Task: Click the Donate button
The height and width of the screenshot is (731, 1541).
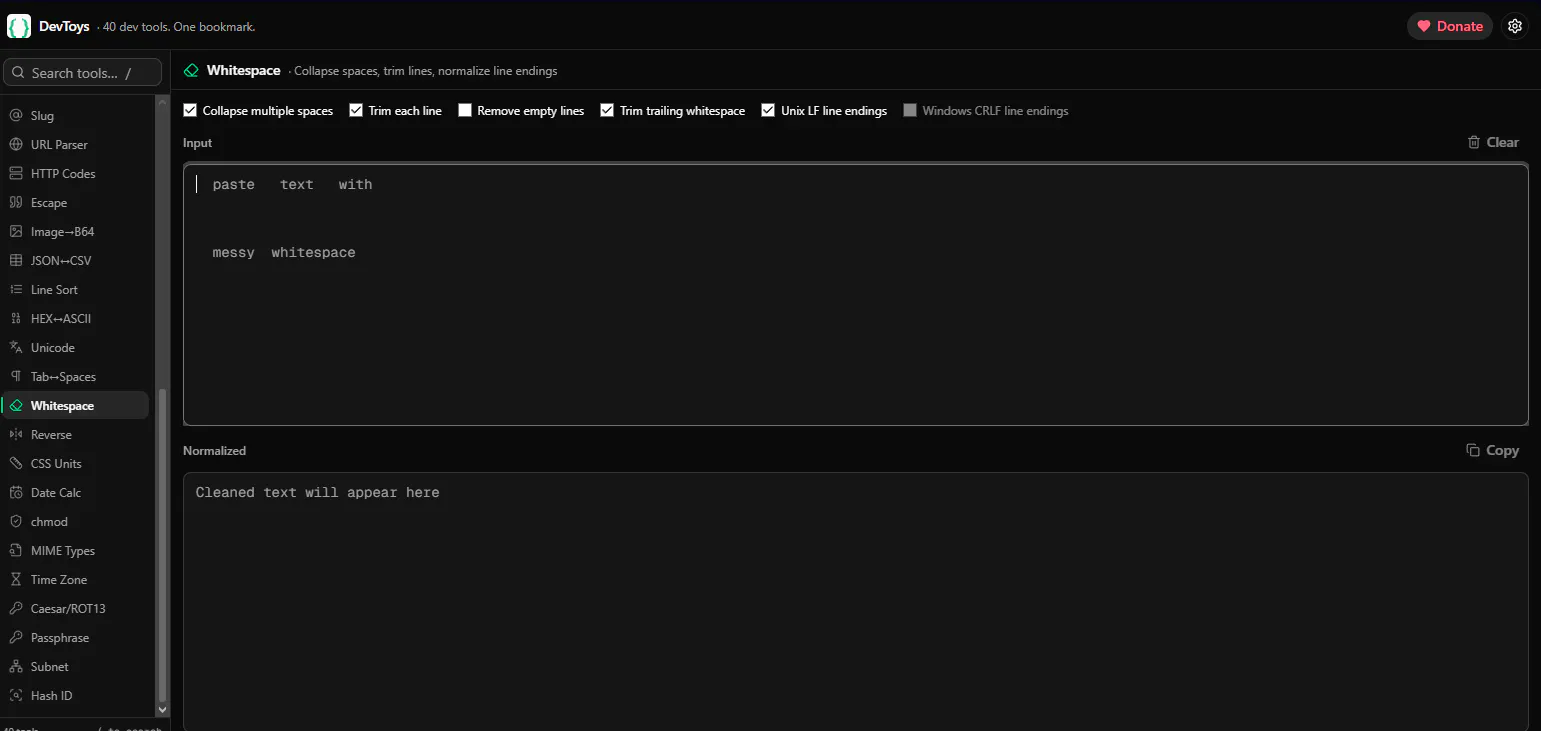Action: pos(1450,26)
